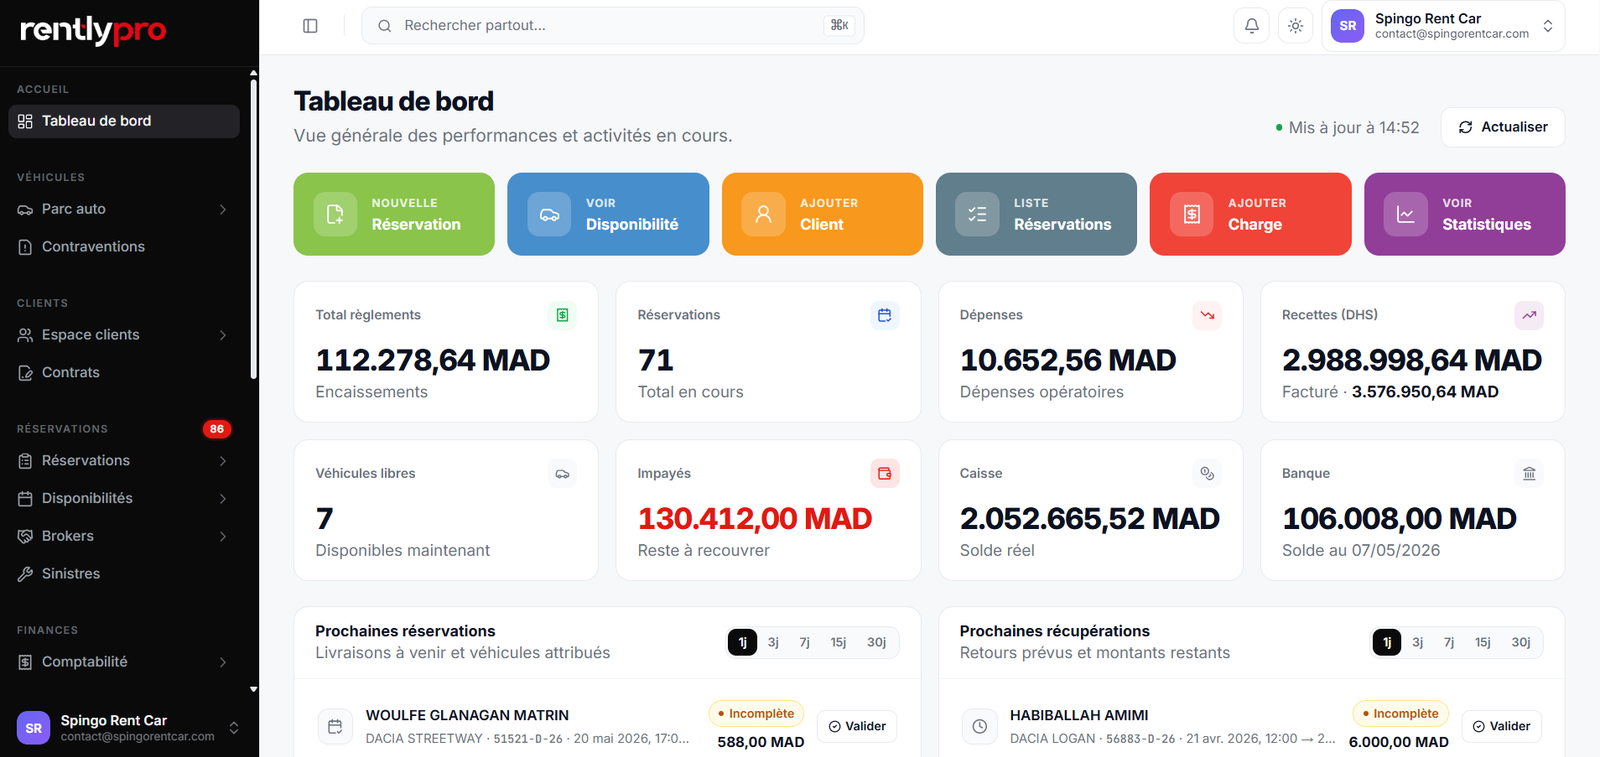Click Valider for WOULFE GLANAGAN MATRIN

click(x=857, y=727)
